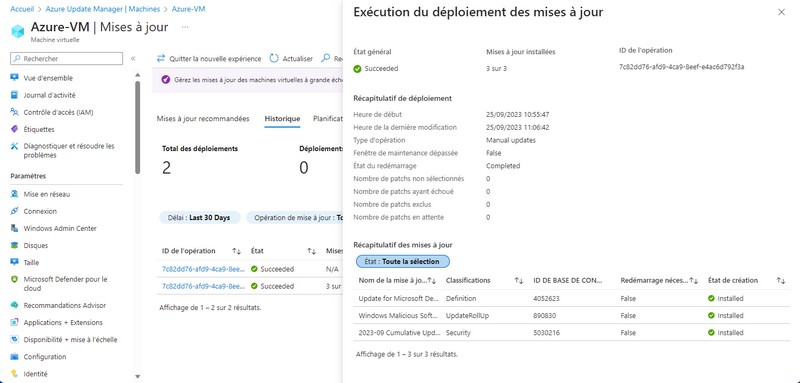Open first 7c82dd76 operation with N/A
This screenshot has width=800, height=383.
[x=203, y=269]
